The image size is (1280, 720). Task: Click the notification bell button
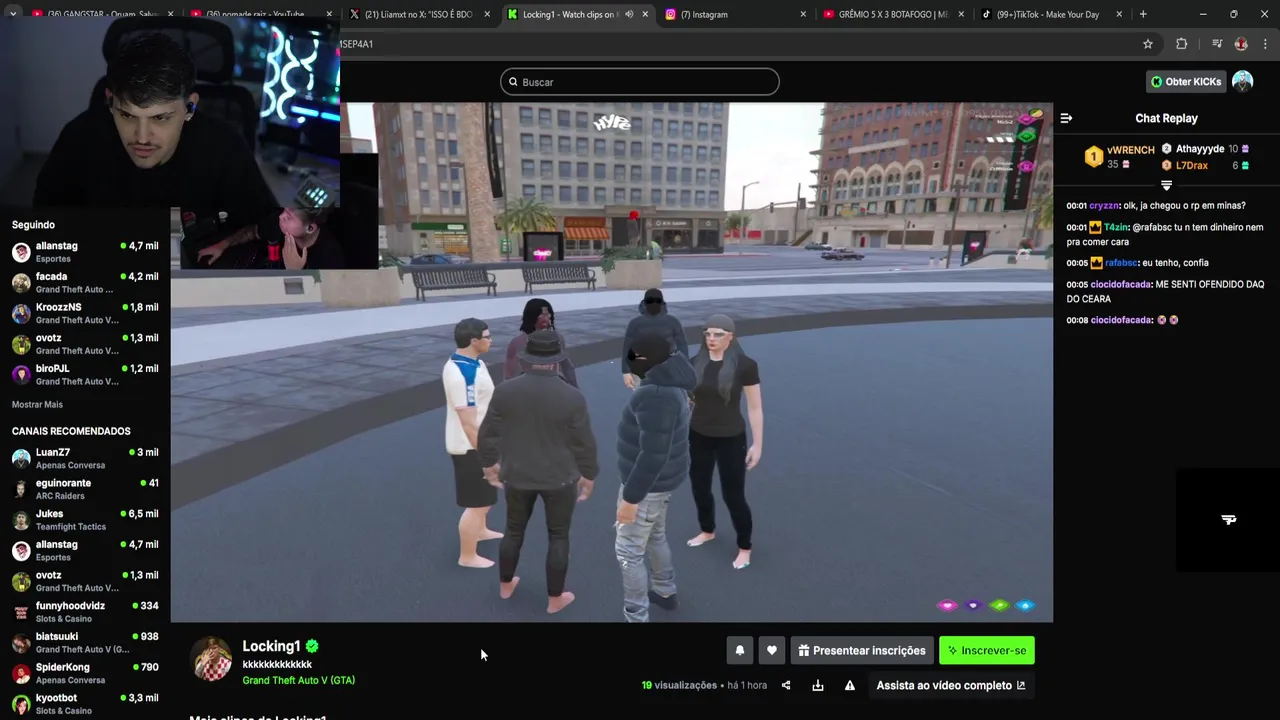740,650
